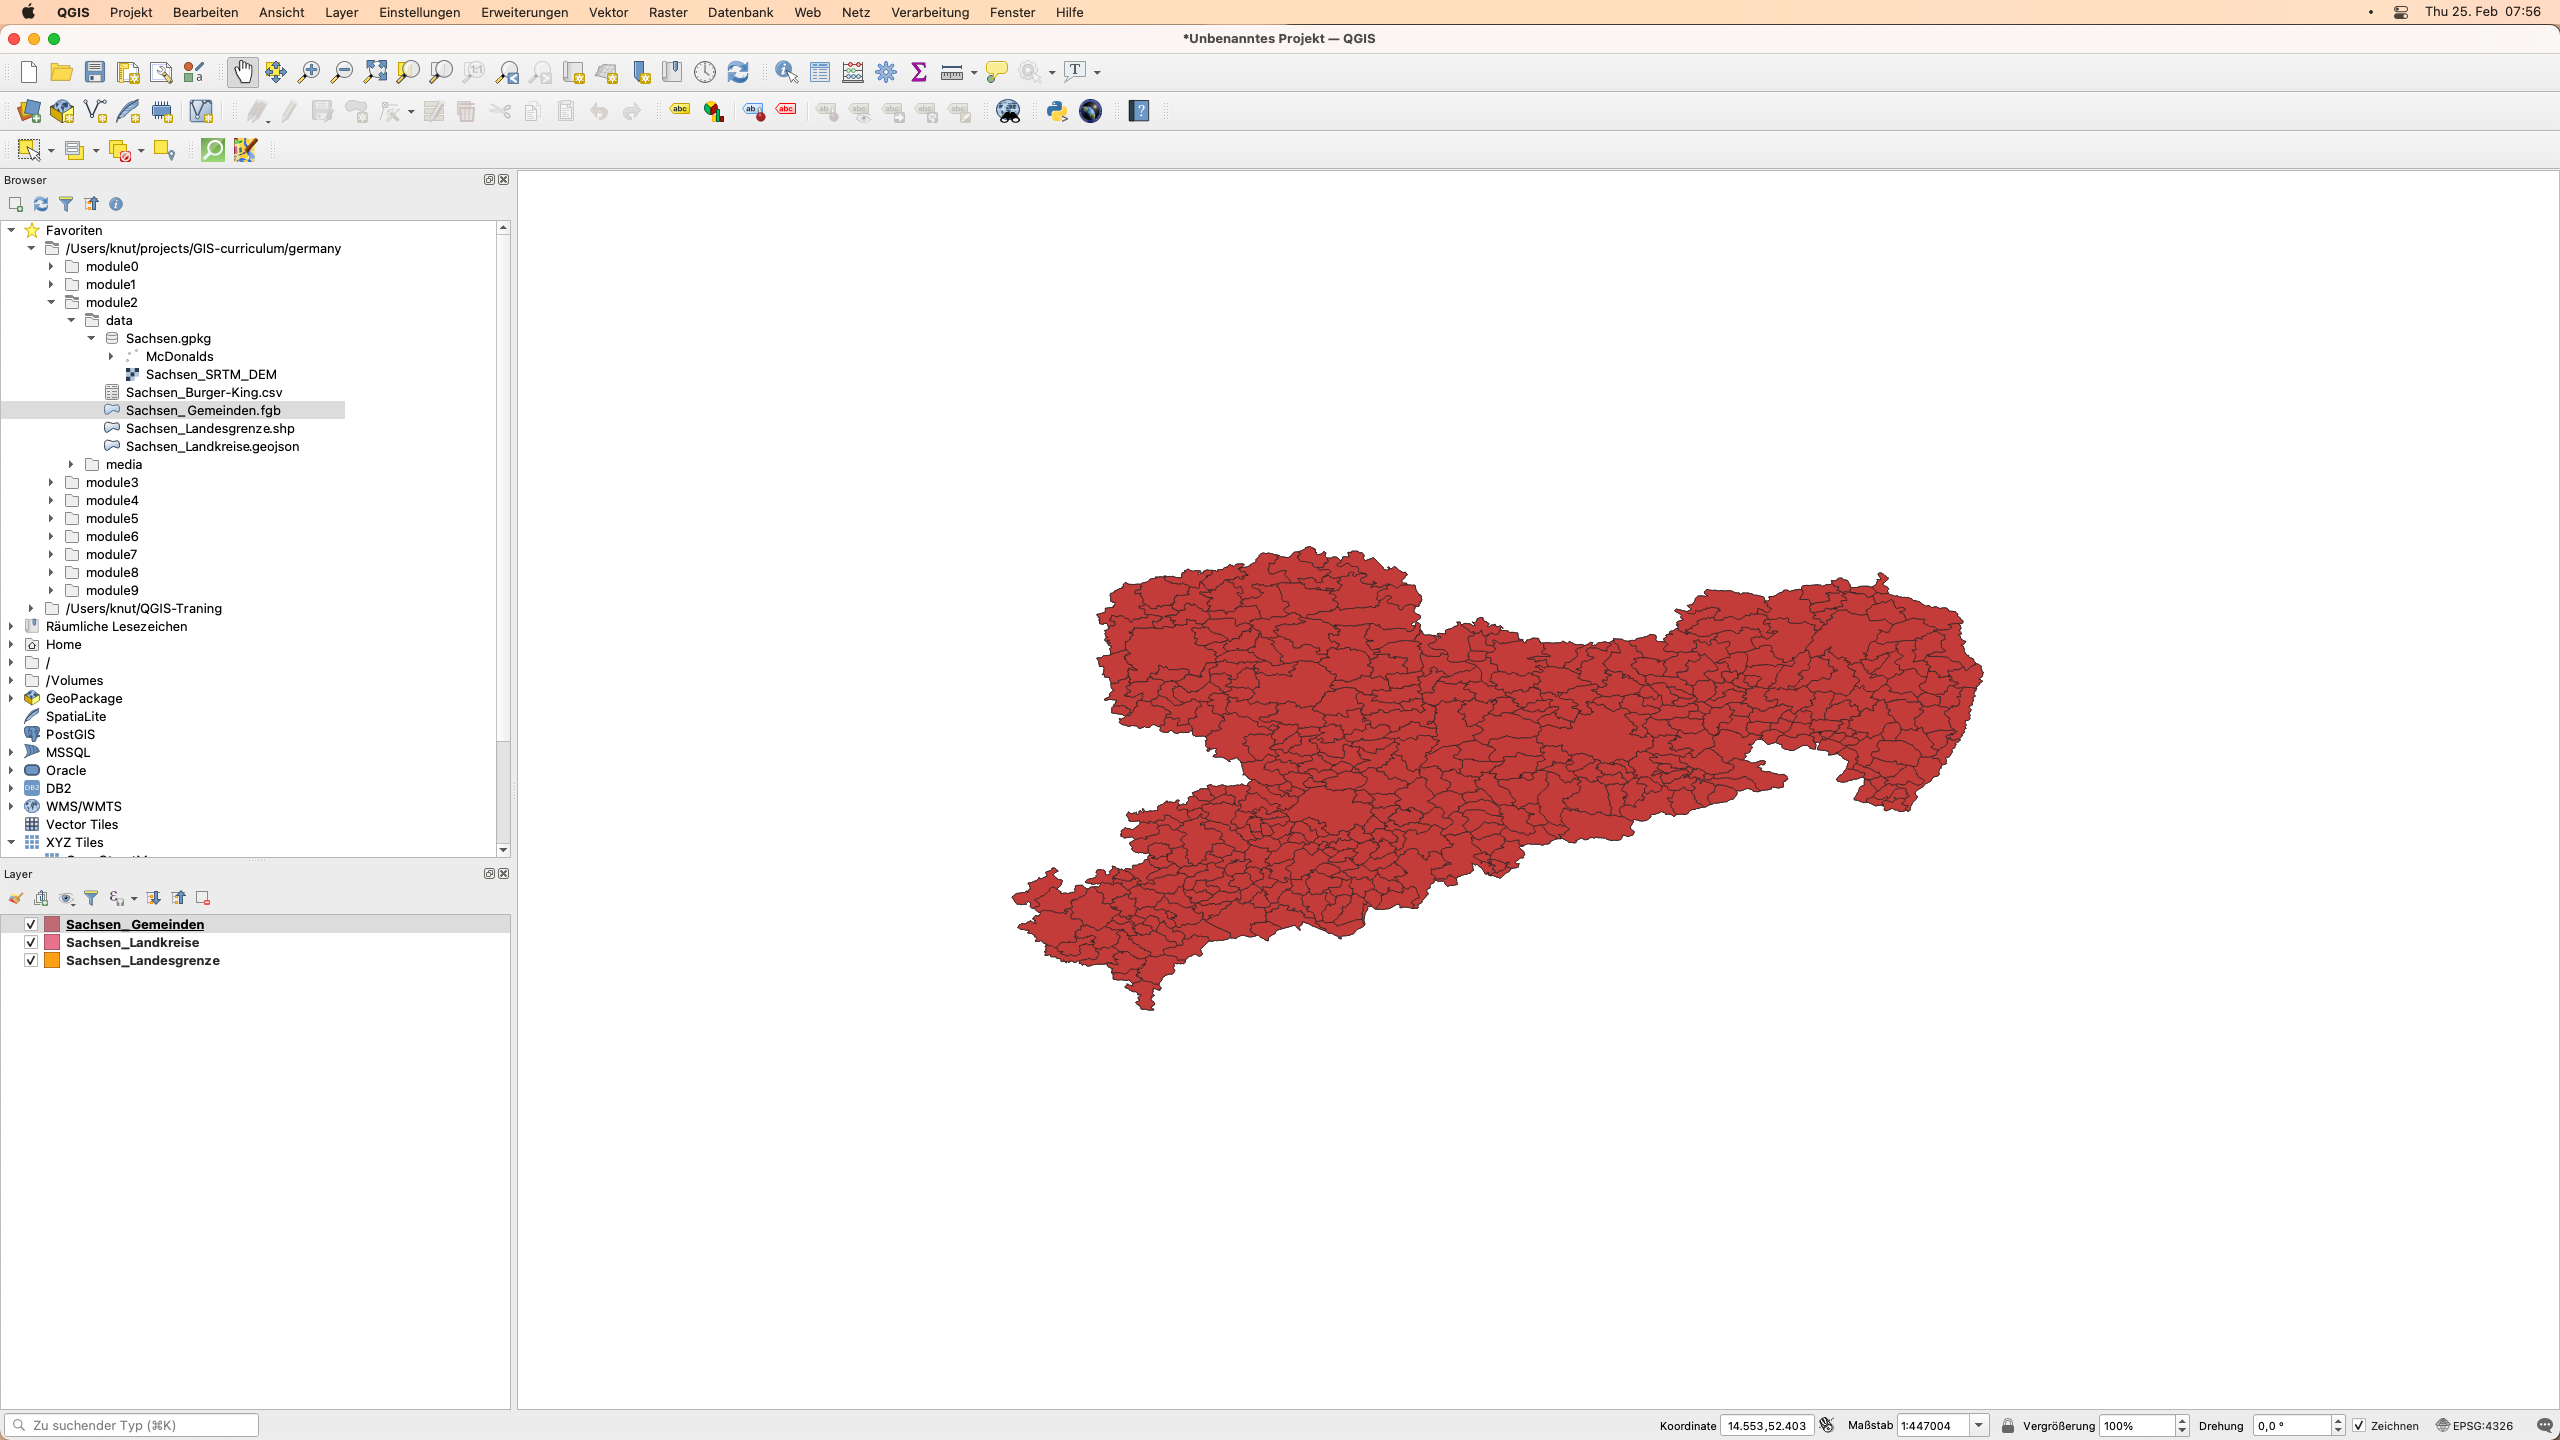The image size is (2560, 1440).
Task: Toggle visibility of Sachsen_Landkreise layer
Action: pos(31,942)
